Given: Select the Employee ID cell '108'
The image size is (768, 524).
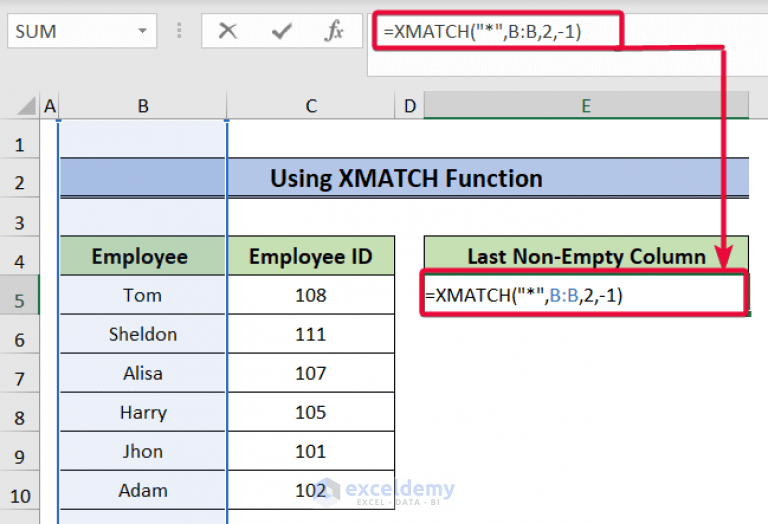Looking at the screenshot, I should (x=311, y=295).
